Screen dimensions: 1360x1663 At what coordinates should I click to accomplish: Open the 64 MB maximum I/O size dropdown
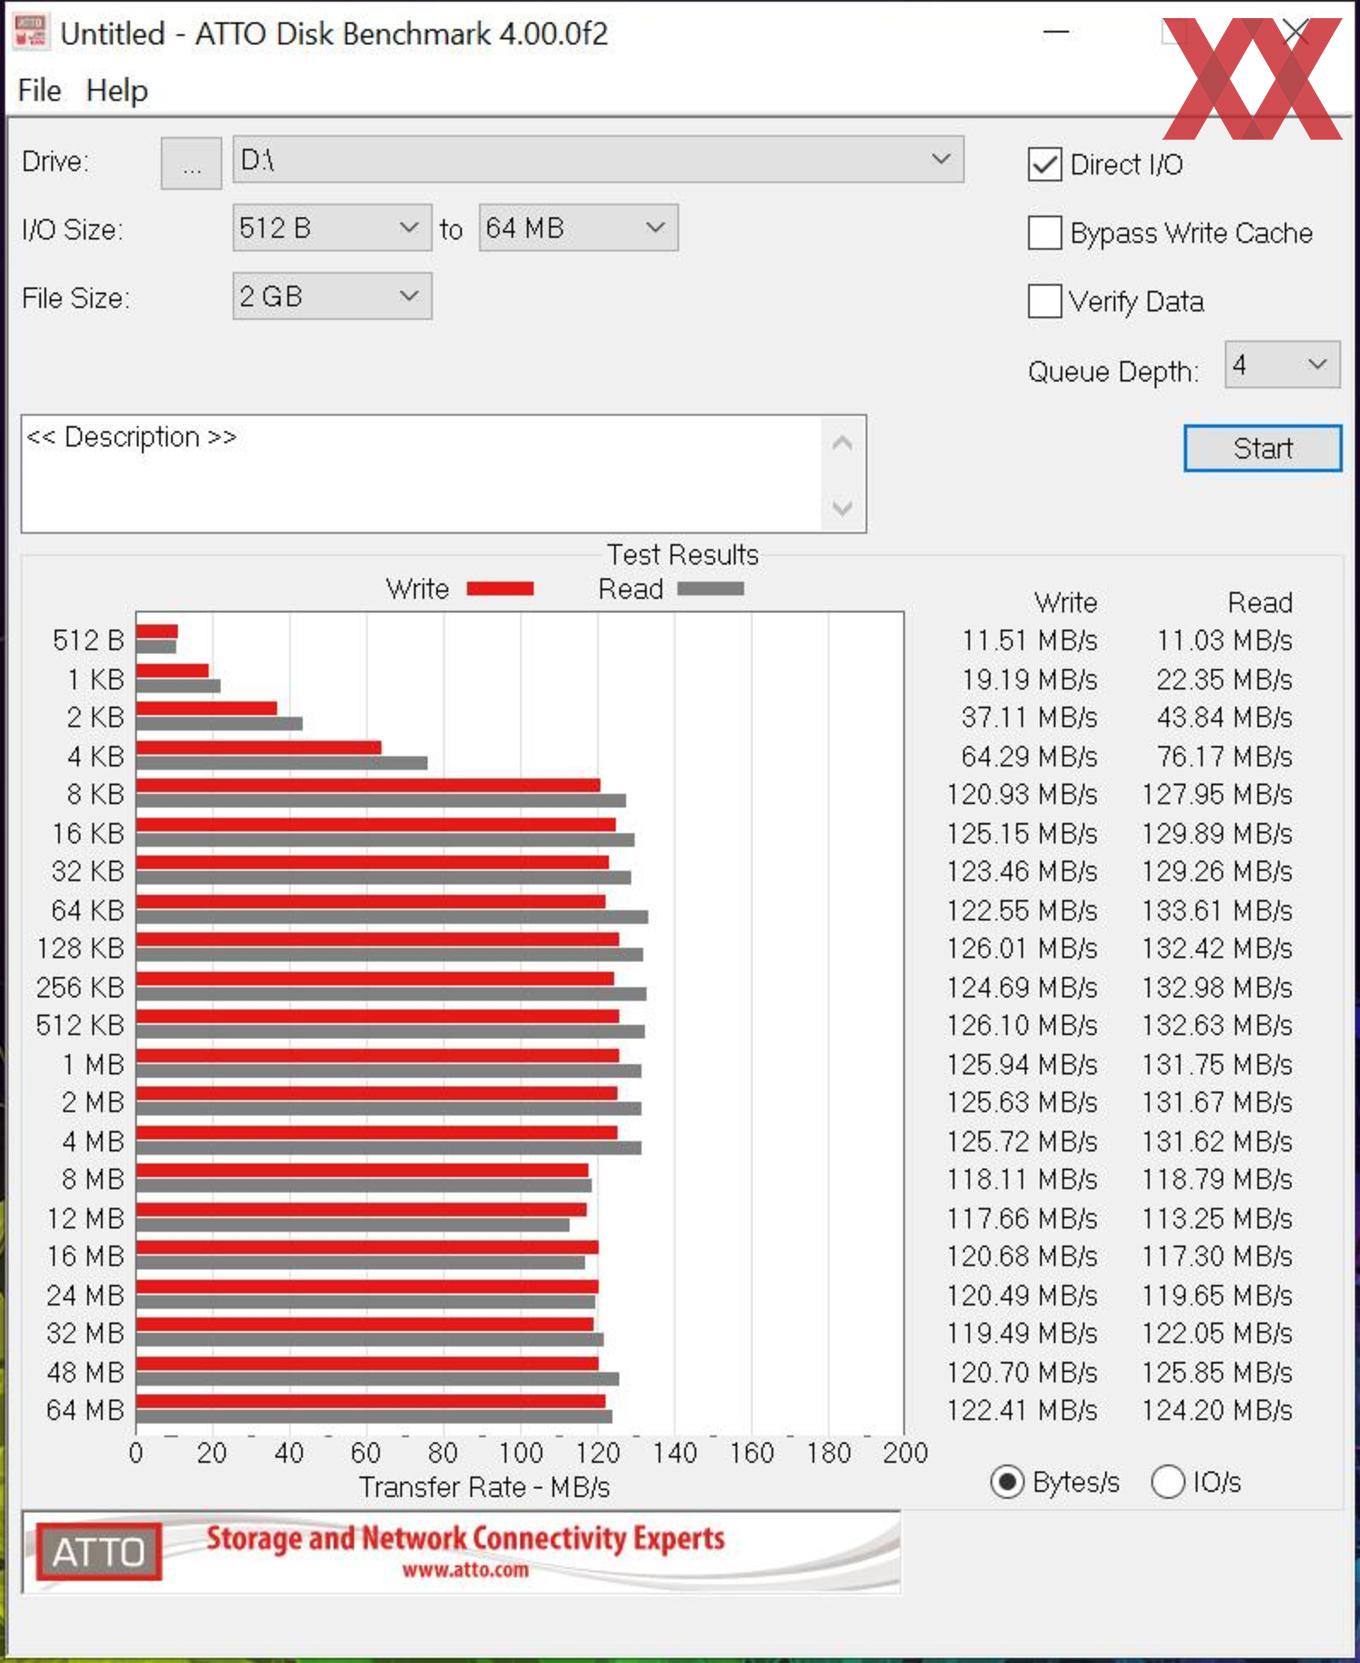(x=578, y=228)
